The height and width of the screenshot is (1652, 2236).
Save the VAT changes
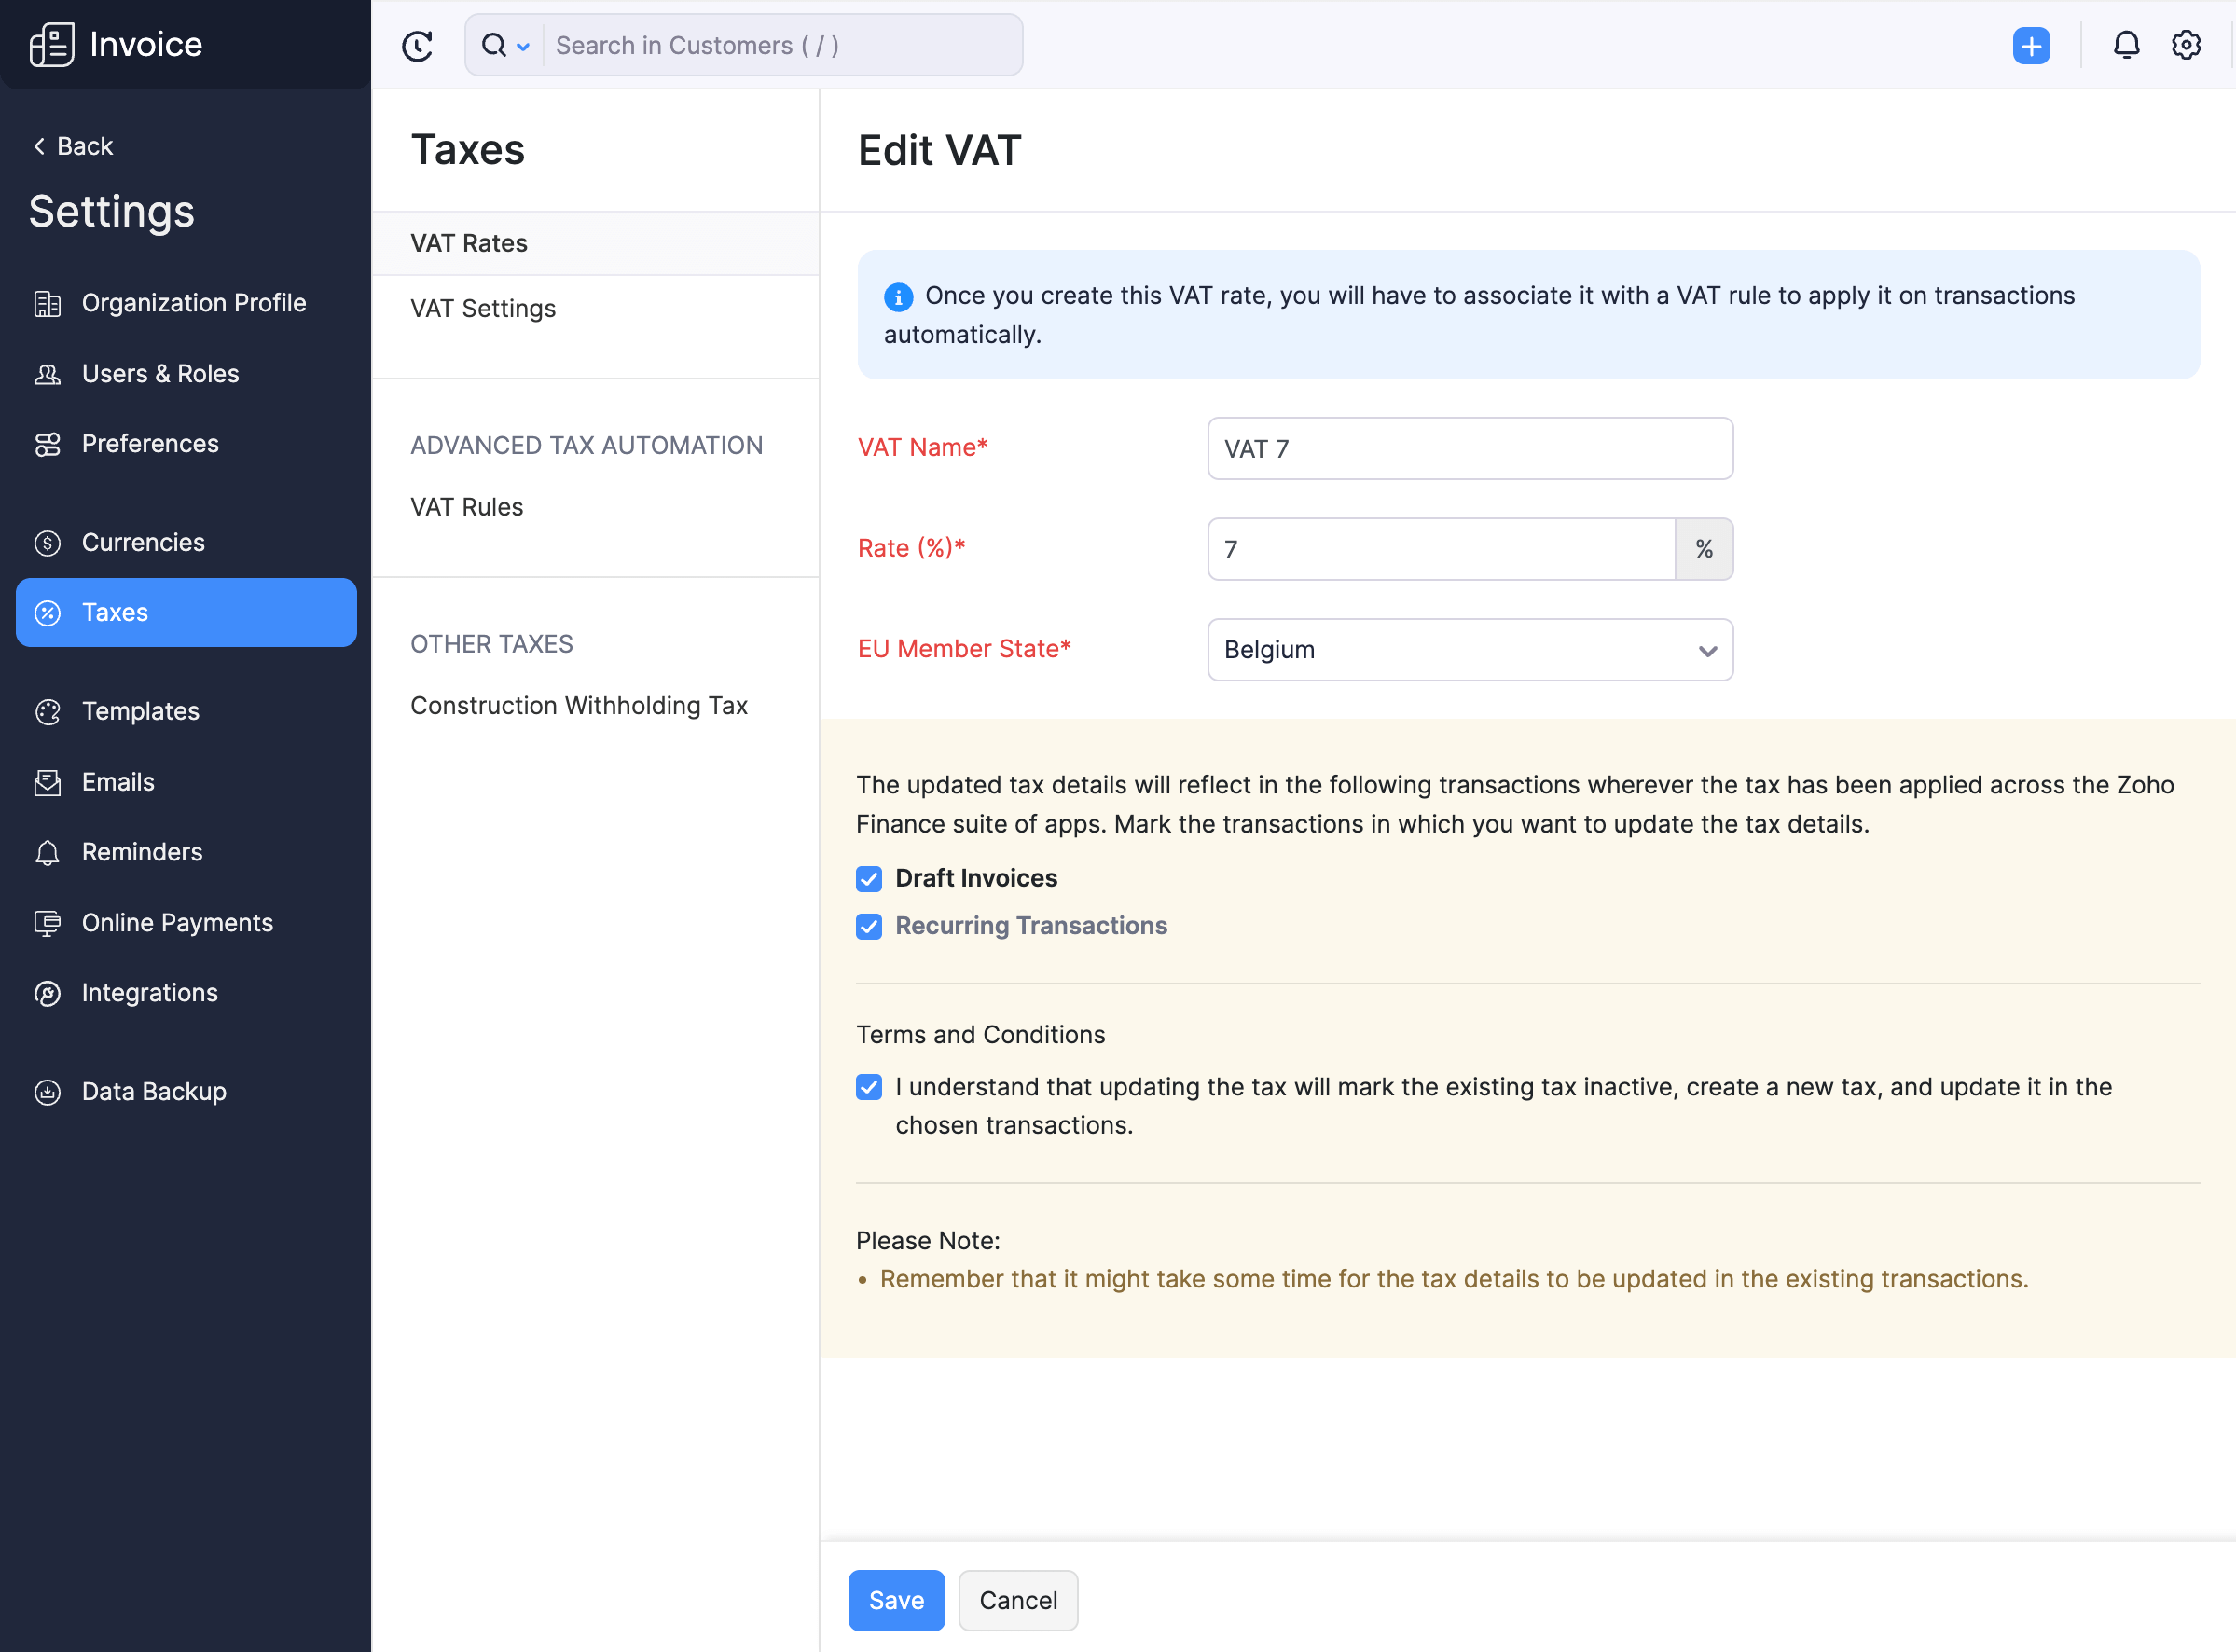pos(895,1600)
